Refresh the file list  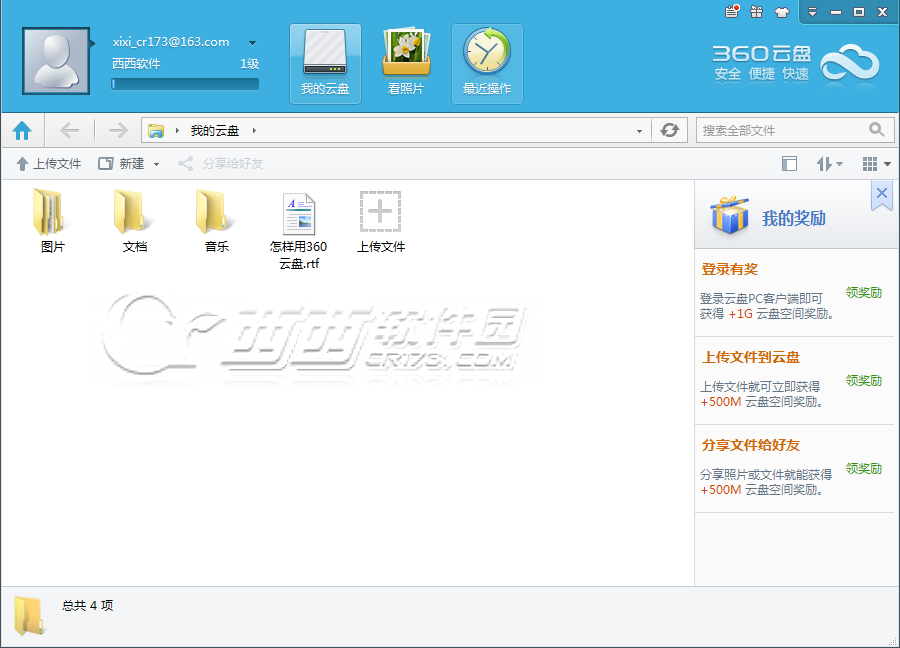tap(669, 130)
